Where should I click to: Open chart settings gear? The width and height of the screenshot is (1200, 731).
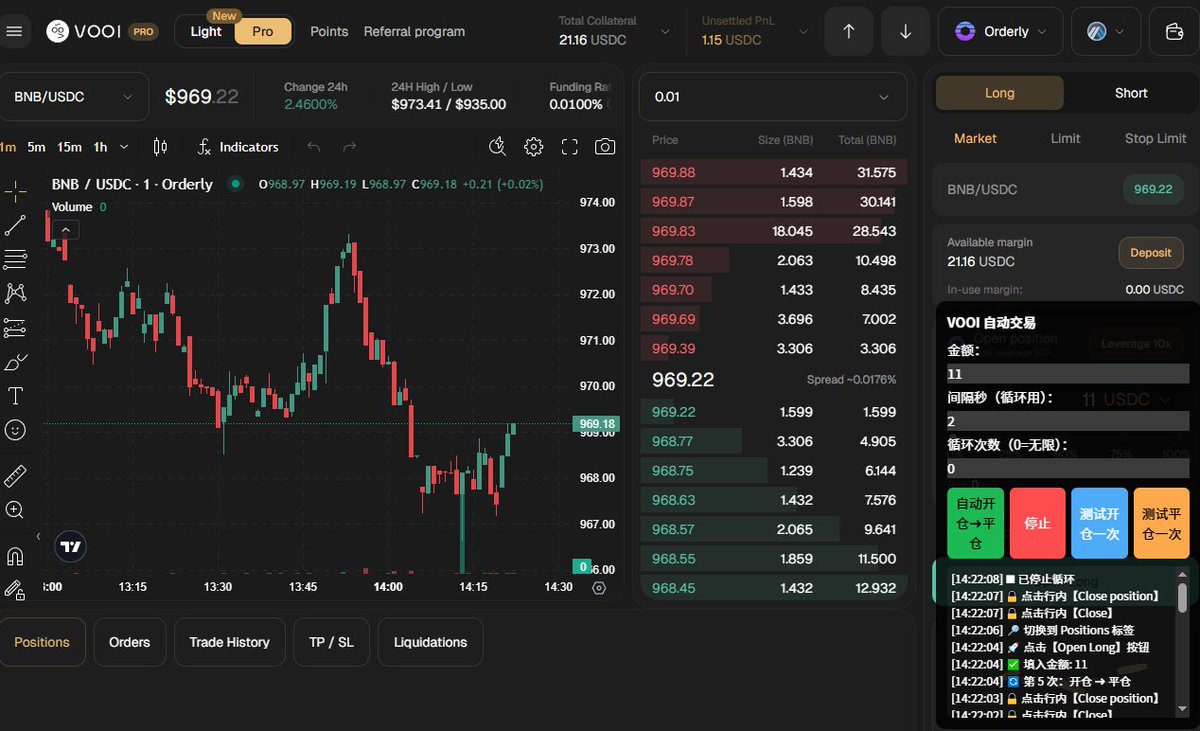coord(534,147)
